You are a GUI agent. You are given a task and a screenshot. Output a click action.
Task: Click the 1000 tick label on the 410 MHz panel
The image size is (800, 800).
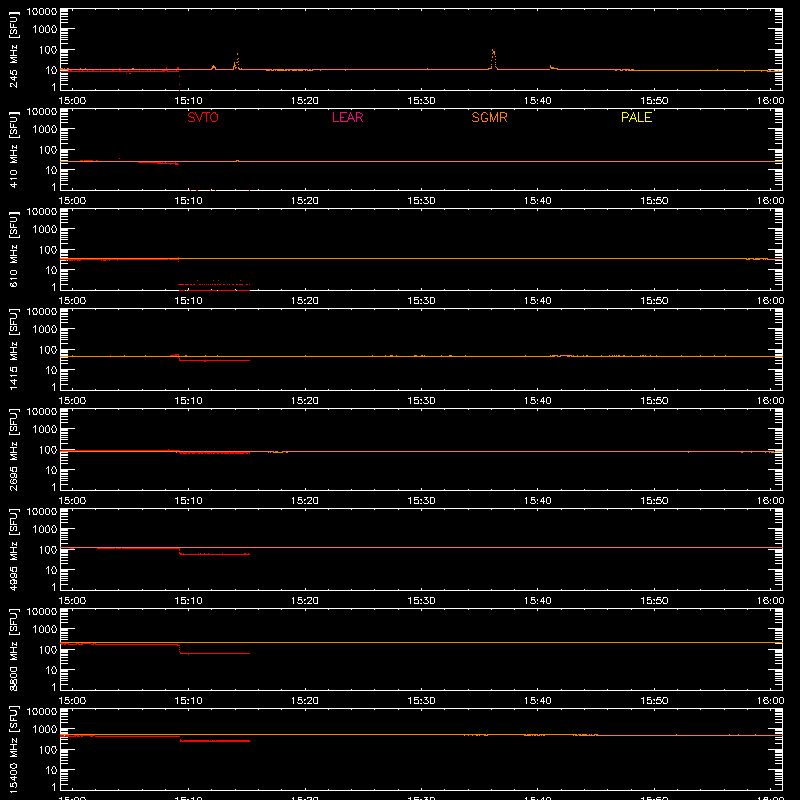(x=45, y=129)
